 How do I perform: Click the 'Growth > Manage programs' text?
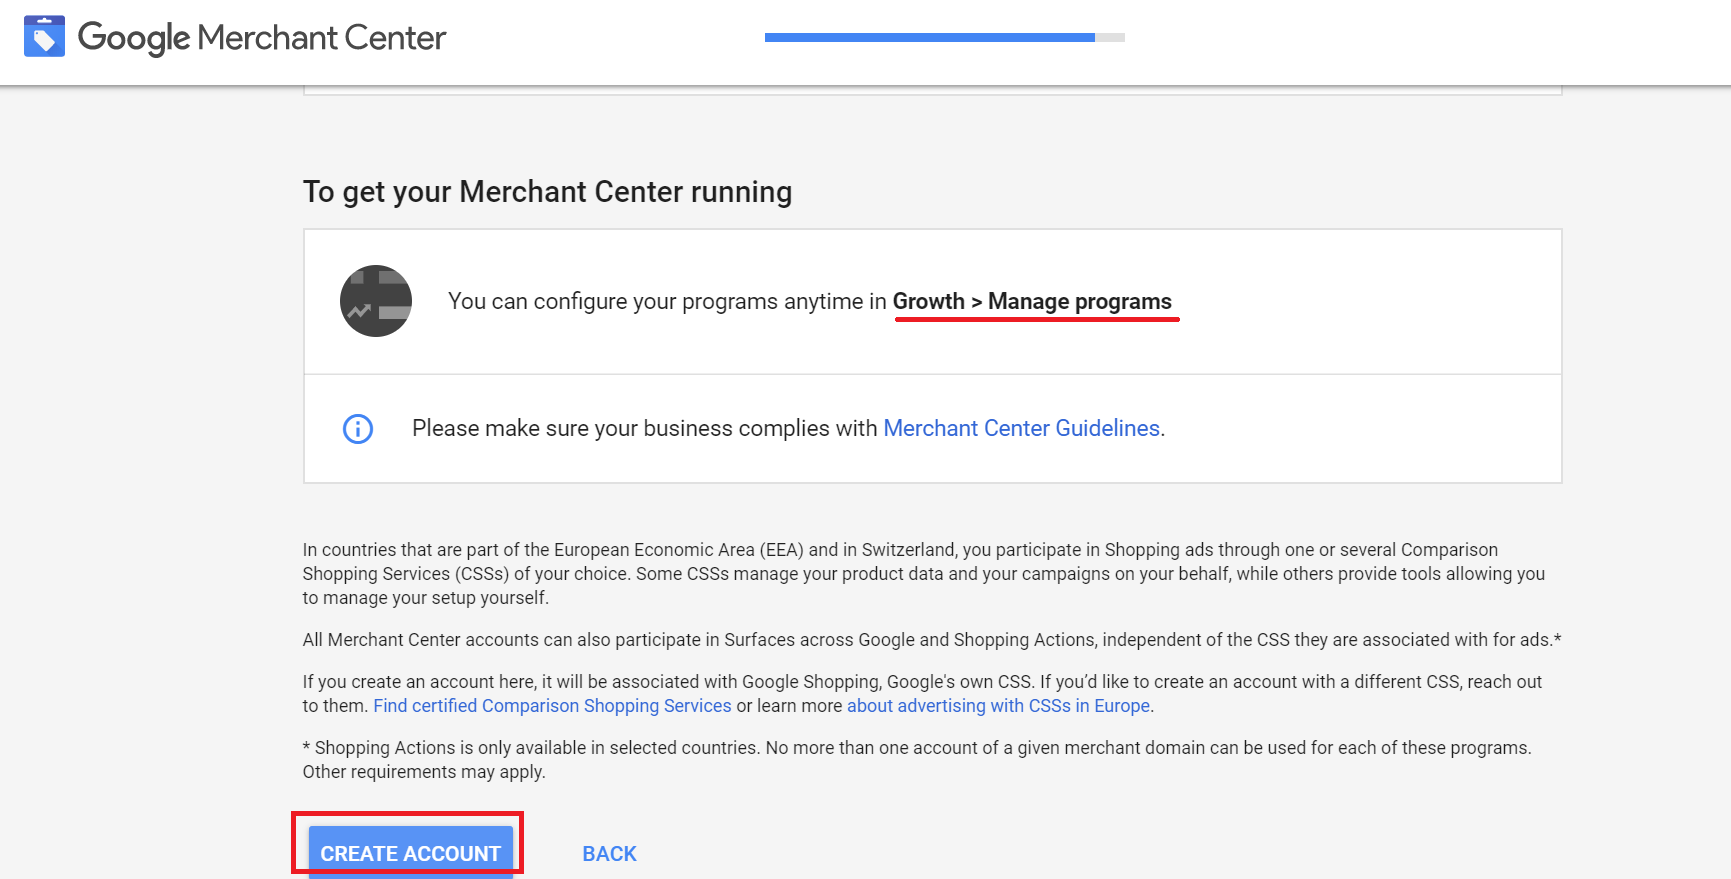click(1032, 301)
